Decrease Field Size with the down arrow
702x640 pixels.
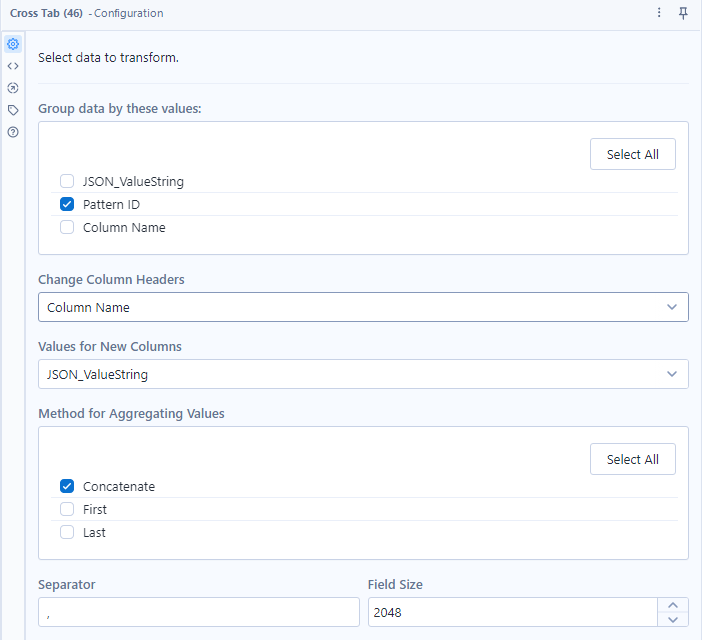click(x=672, y=619)
